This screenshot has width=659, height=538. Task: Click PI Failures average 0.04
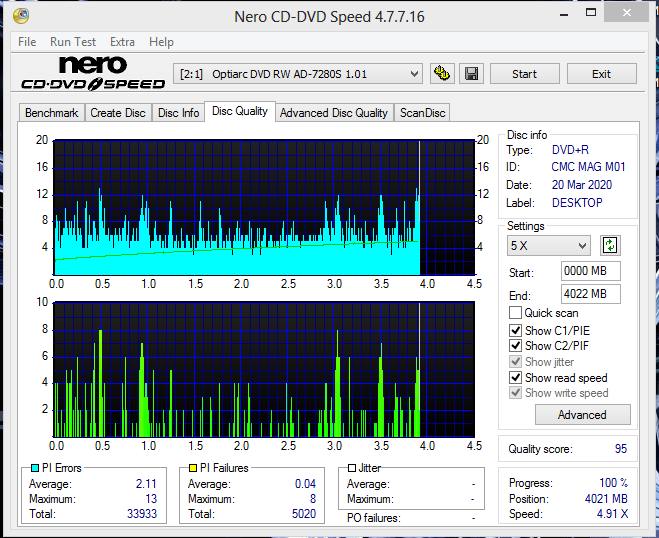(305, 484)
